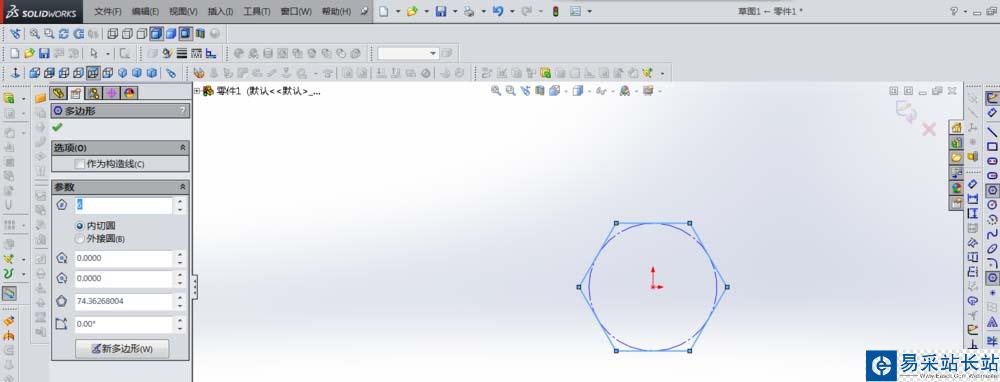Image resolution: width=1000 pixels, height=382 pixels.
Task: Click the sketch origin in graphics area
Action: click(x=653, y=287)
